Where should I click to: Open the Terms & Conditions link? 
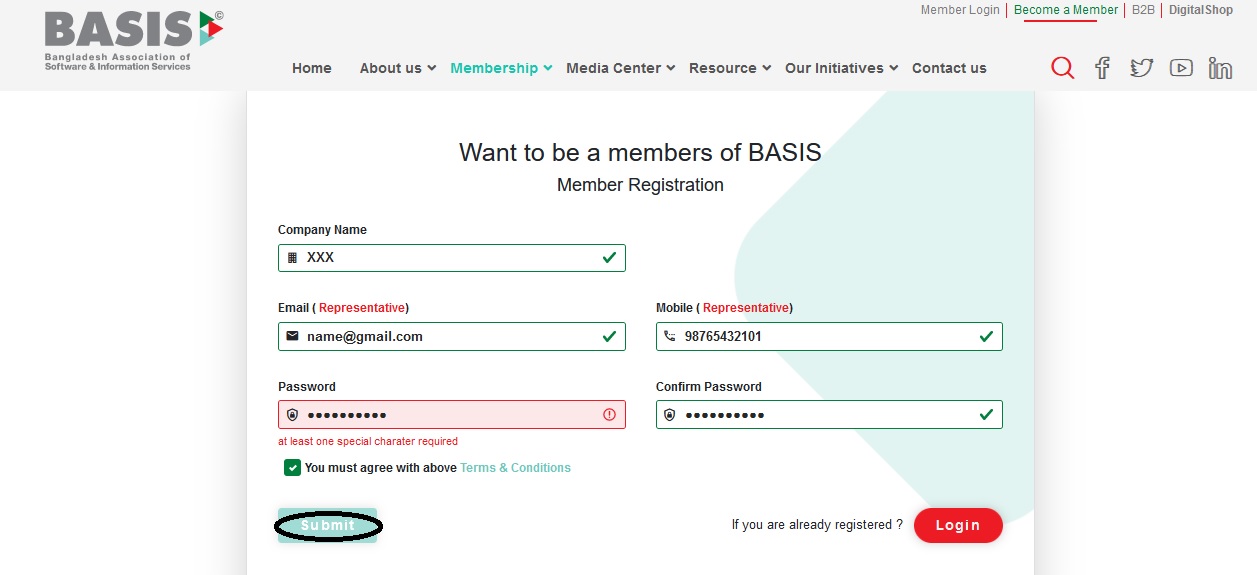point(515,468)
